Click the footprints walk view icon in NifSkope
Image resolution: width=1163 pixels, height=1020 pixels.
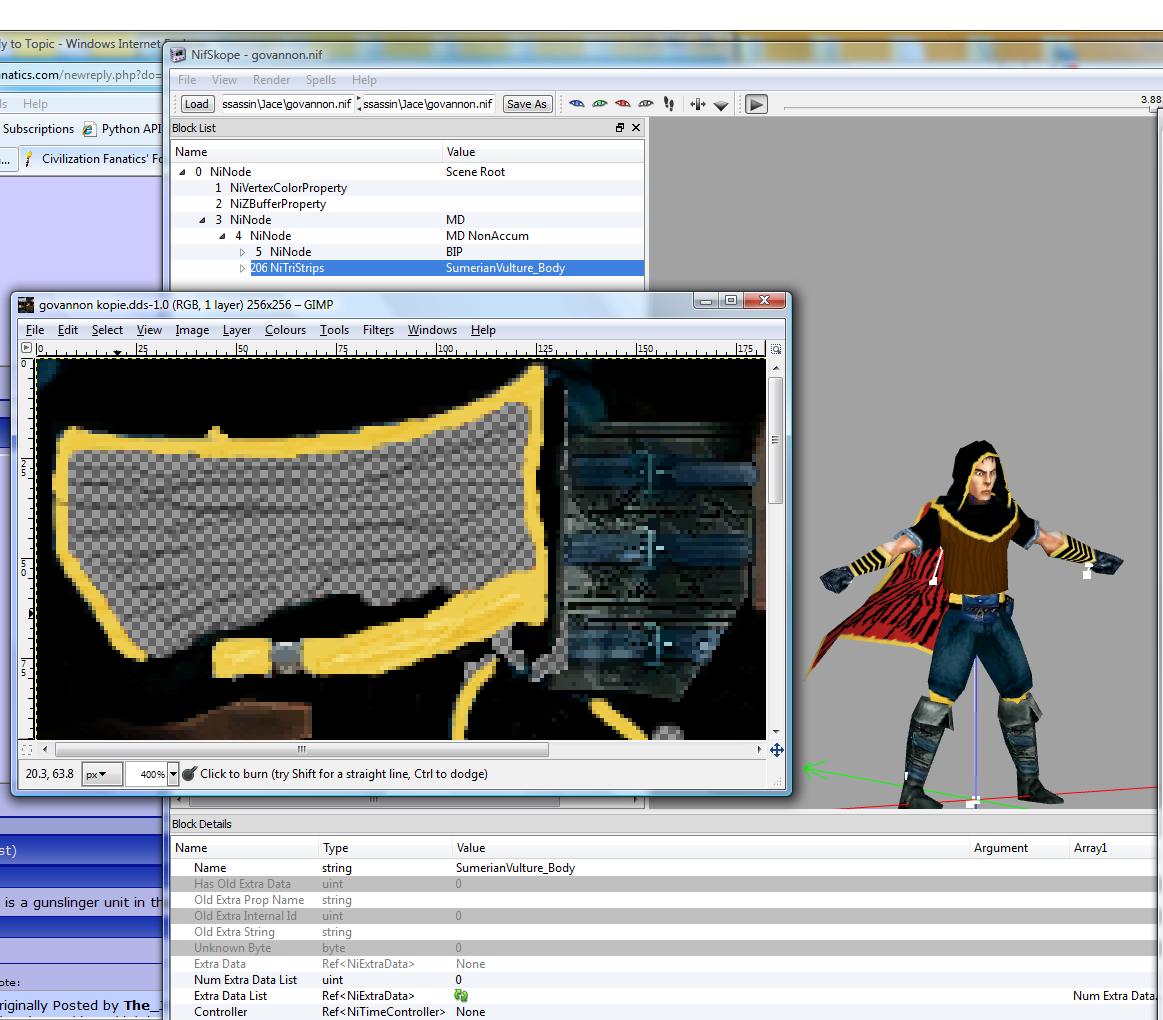[669, 104]
